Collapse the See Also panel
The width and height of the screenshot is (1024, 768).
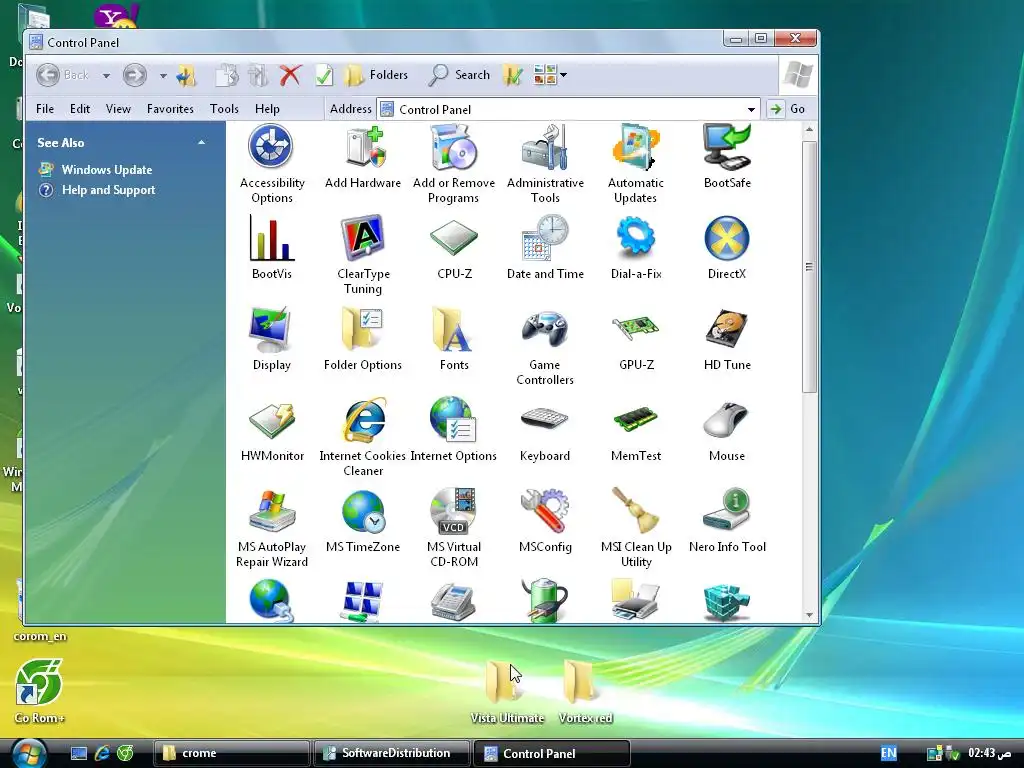[202, 142]
